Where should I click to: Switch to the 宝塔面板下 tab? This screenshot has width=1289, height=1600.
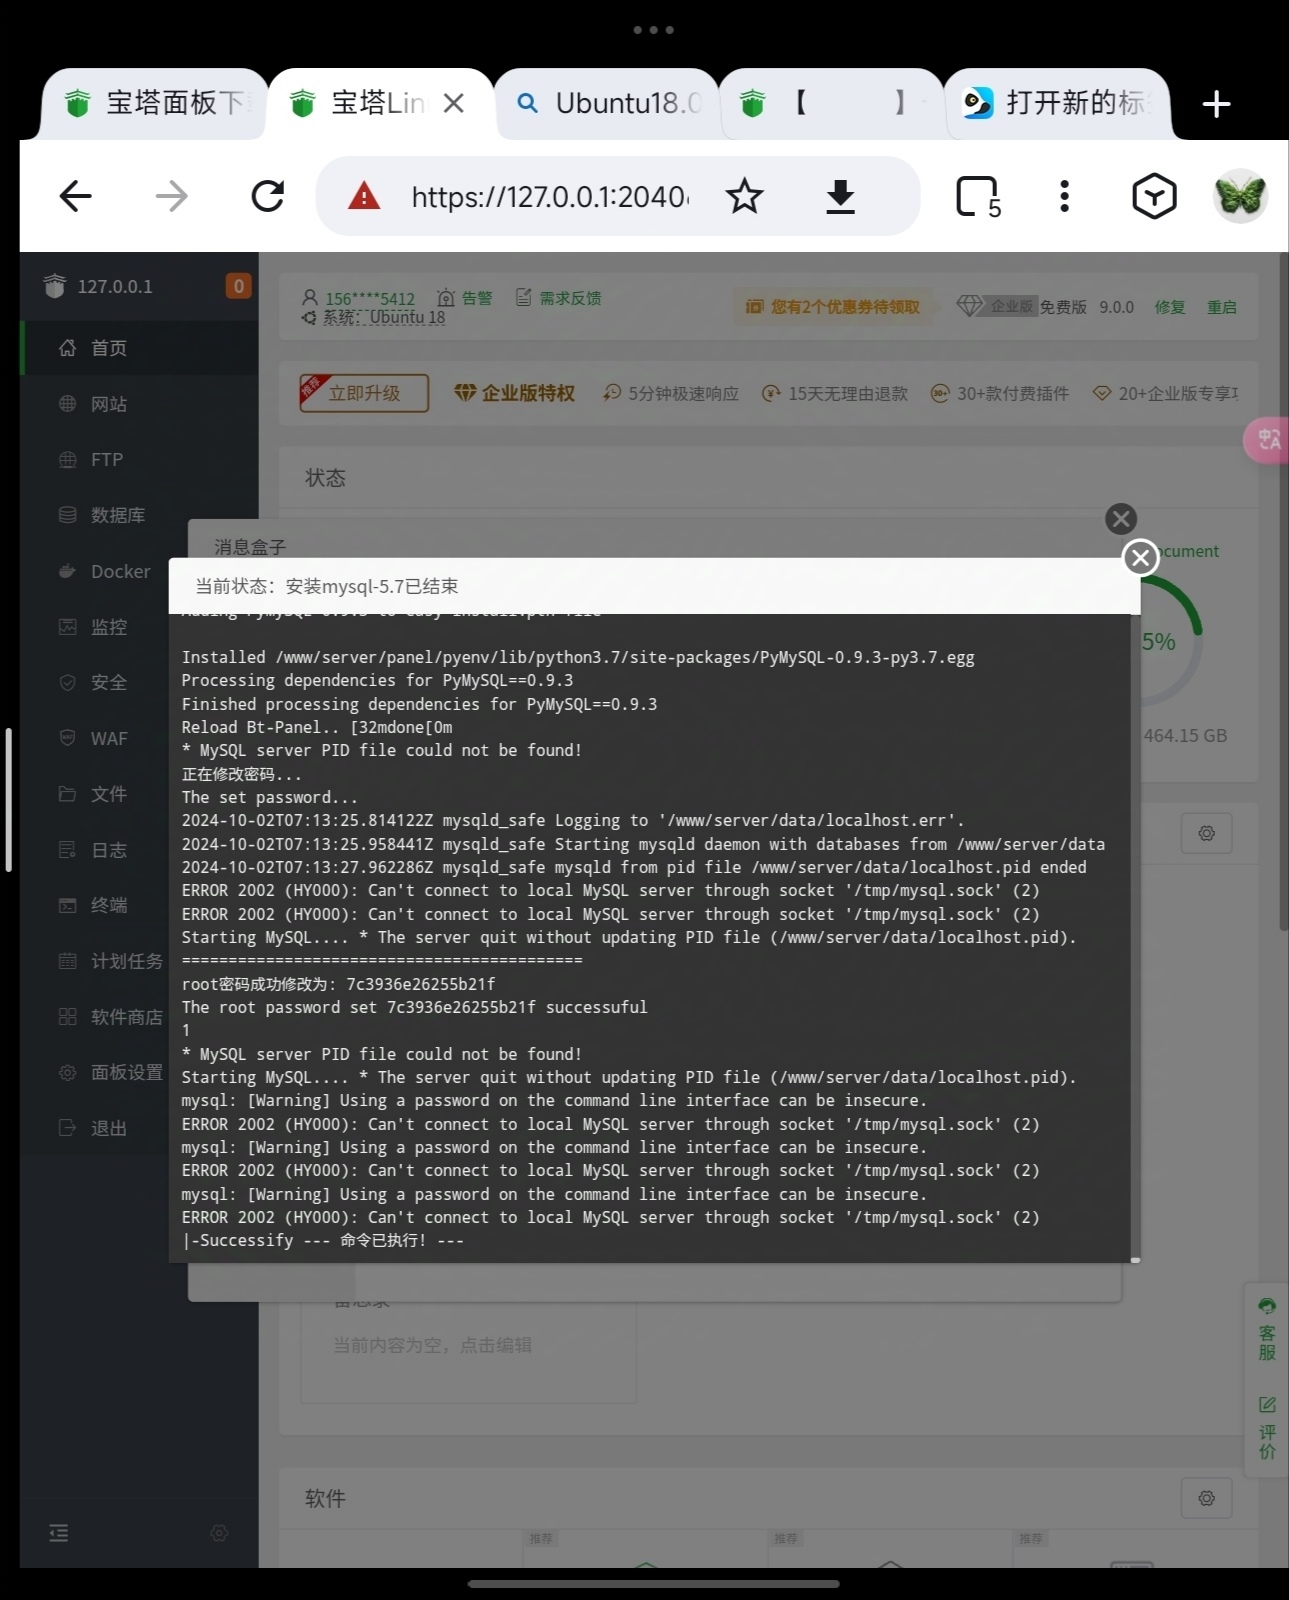pos(155,103)
